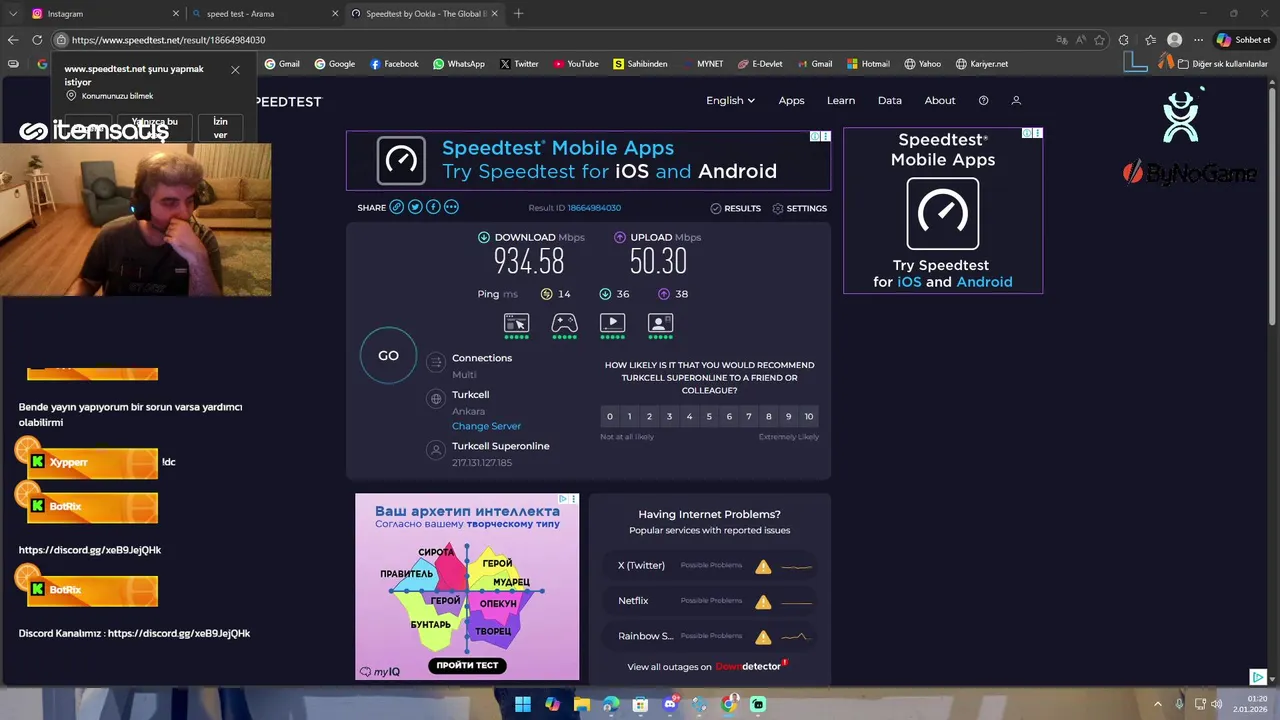Open the Windows Start menu
This screenshot has width=1280, height=720.
click(523, 704)
